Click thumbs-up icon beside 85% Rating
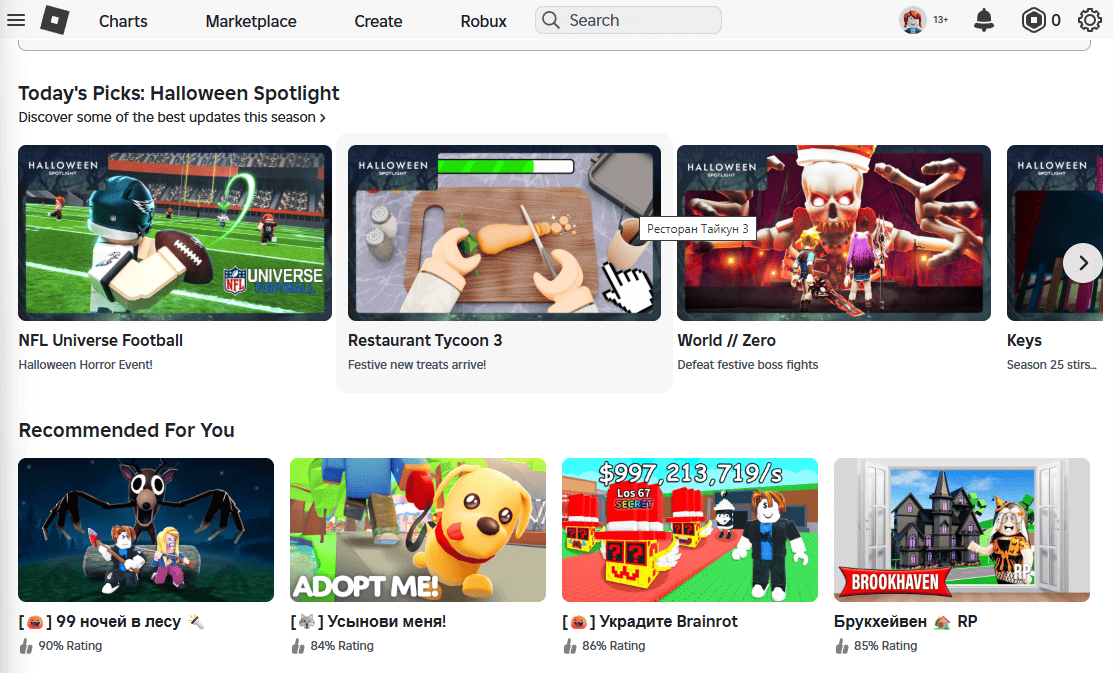1115x673 pixels. tap(842, 646)
